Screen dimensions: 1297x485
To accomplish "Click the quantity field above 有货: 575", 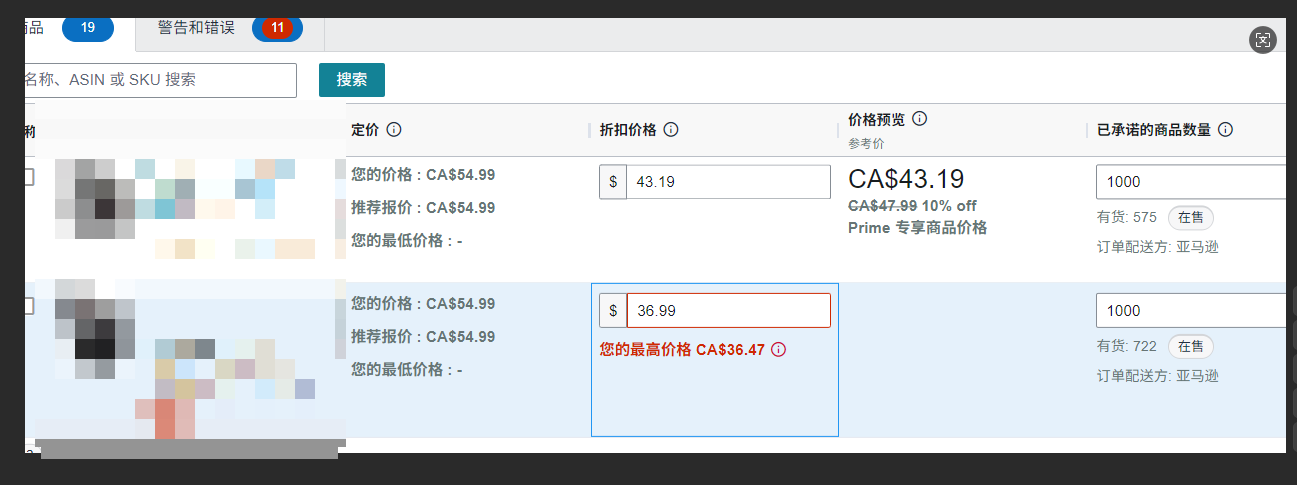I will tap(1190, 182).
